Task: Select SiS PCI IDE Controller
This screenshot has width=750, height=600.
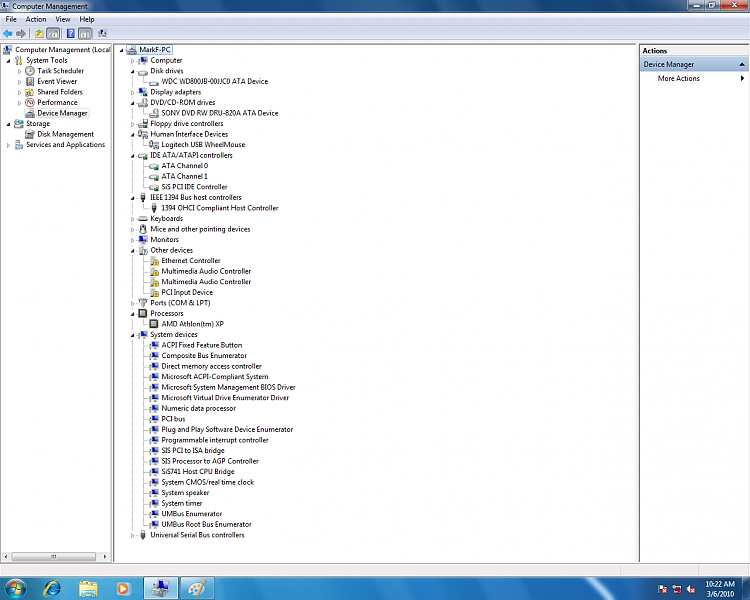Action: [194, 187]
